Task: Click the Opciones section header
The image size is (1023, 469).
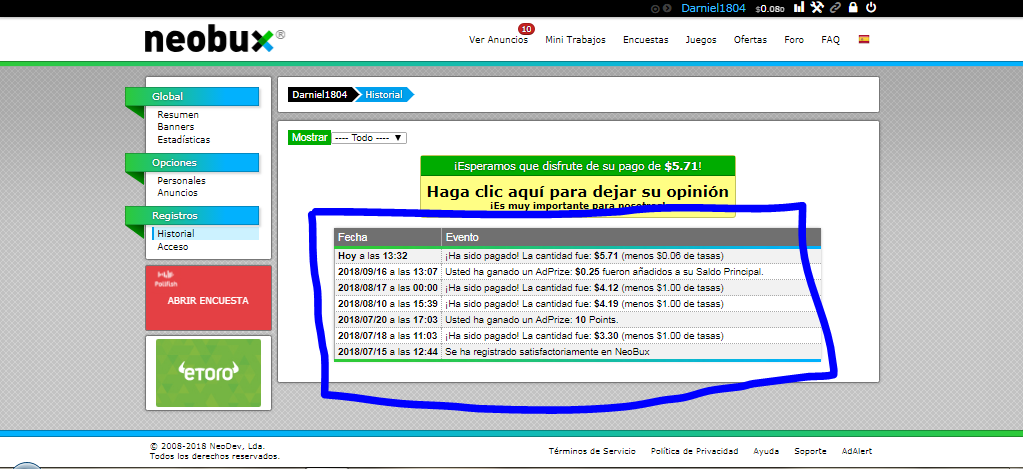Action: (192, 163)
